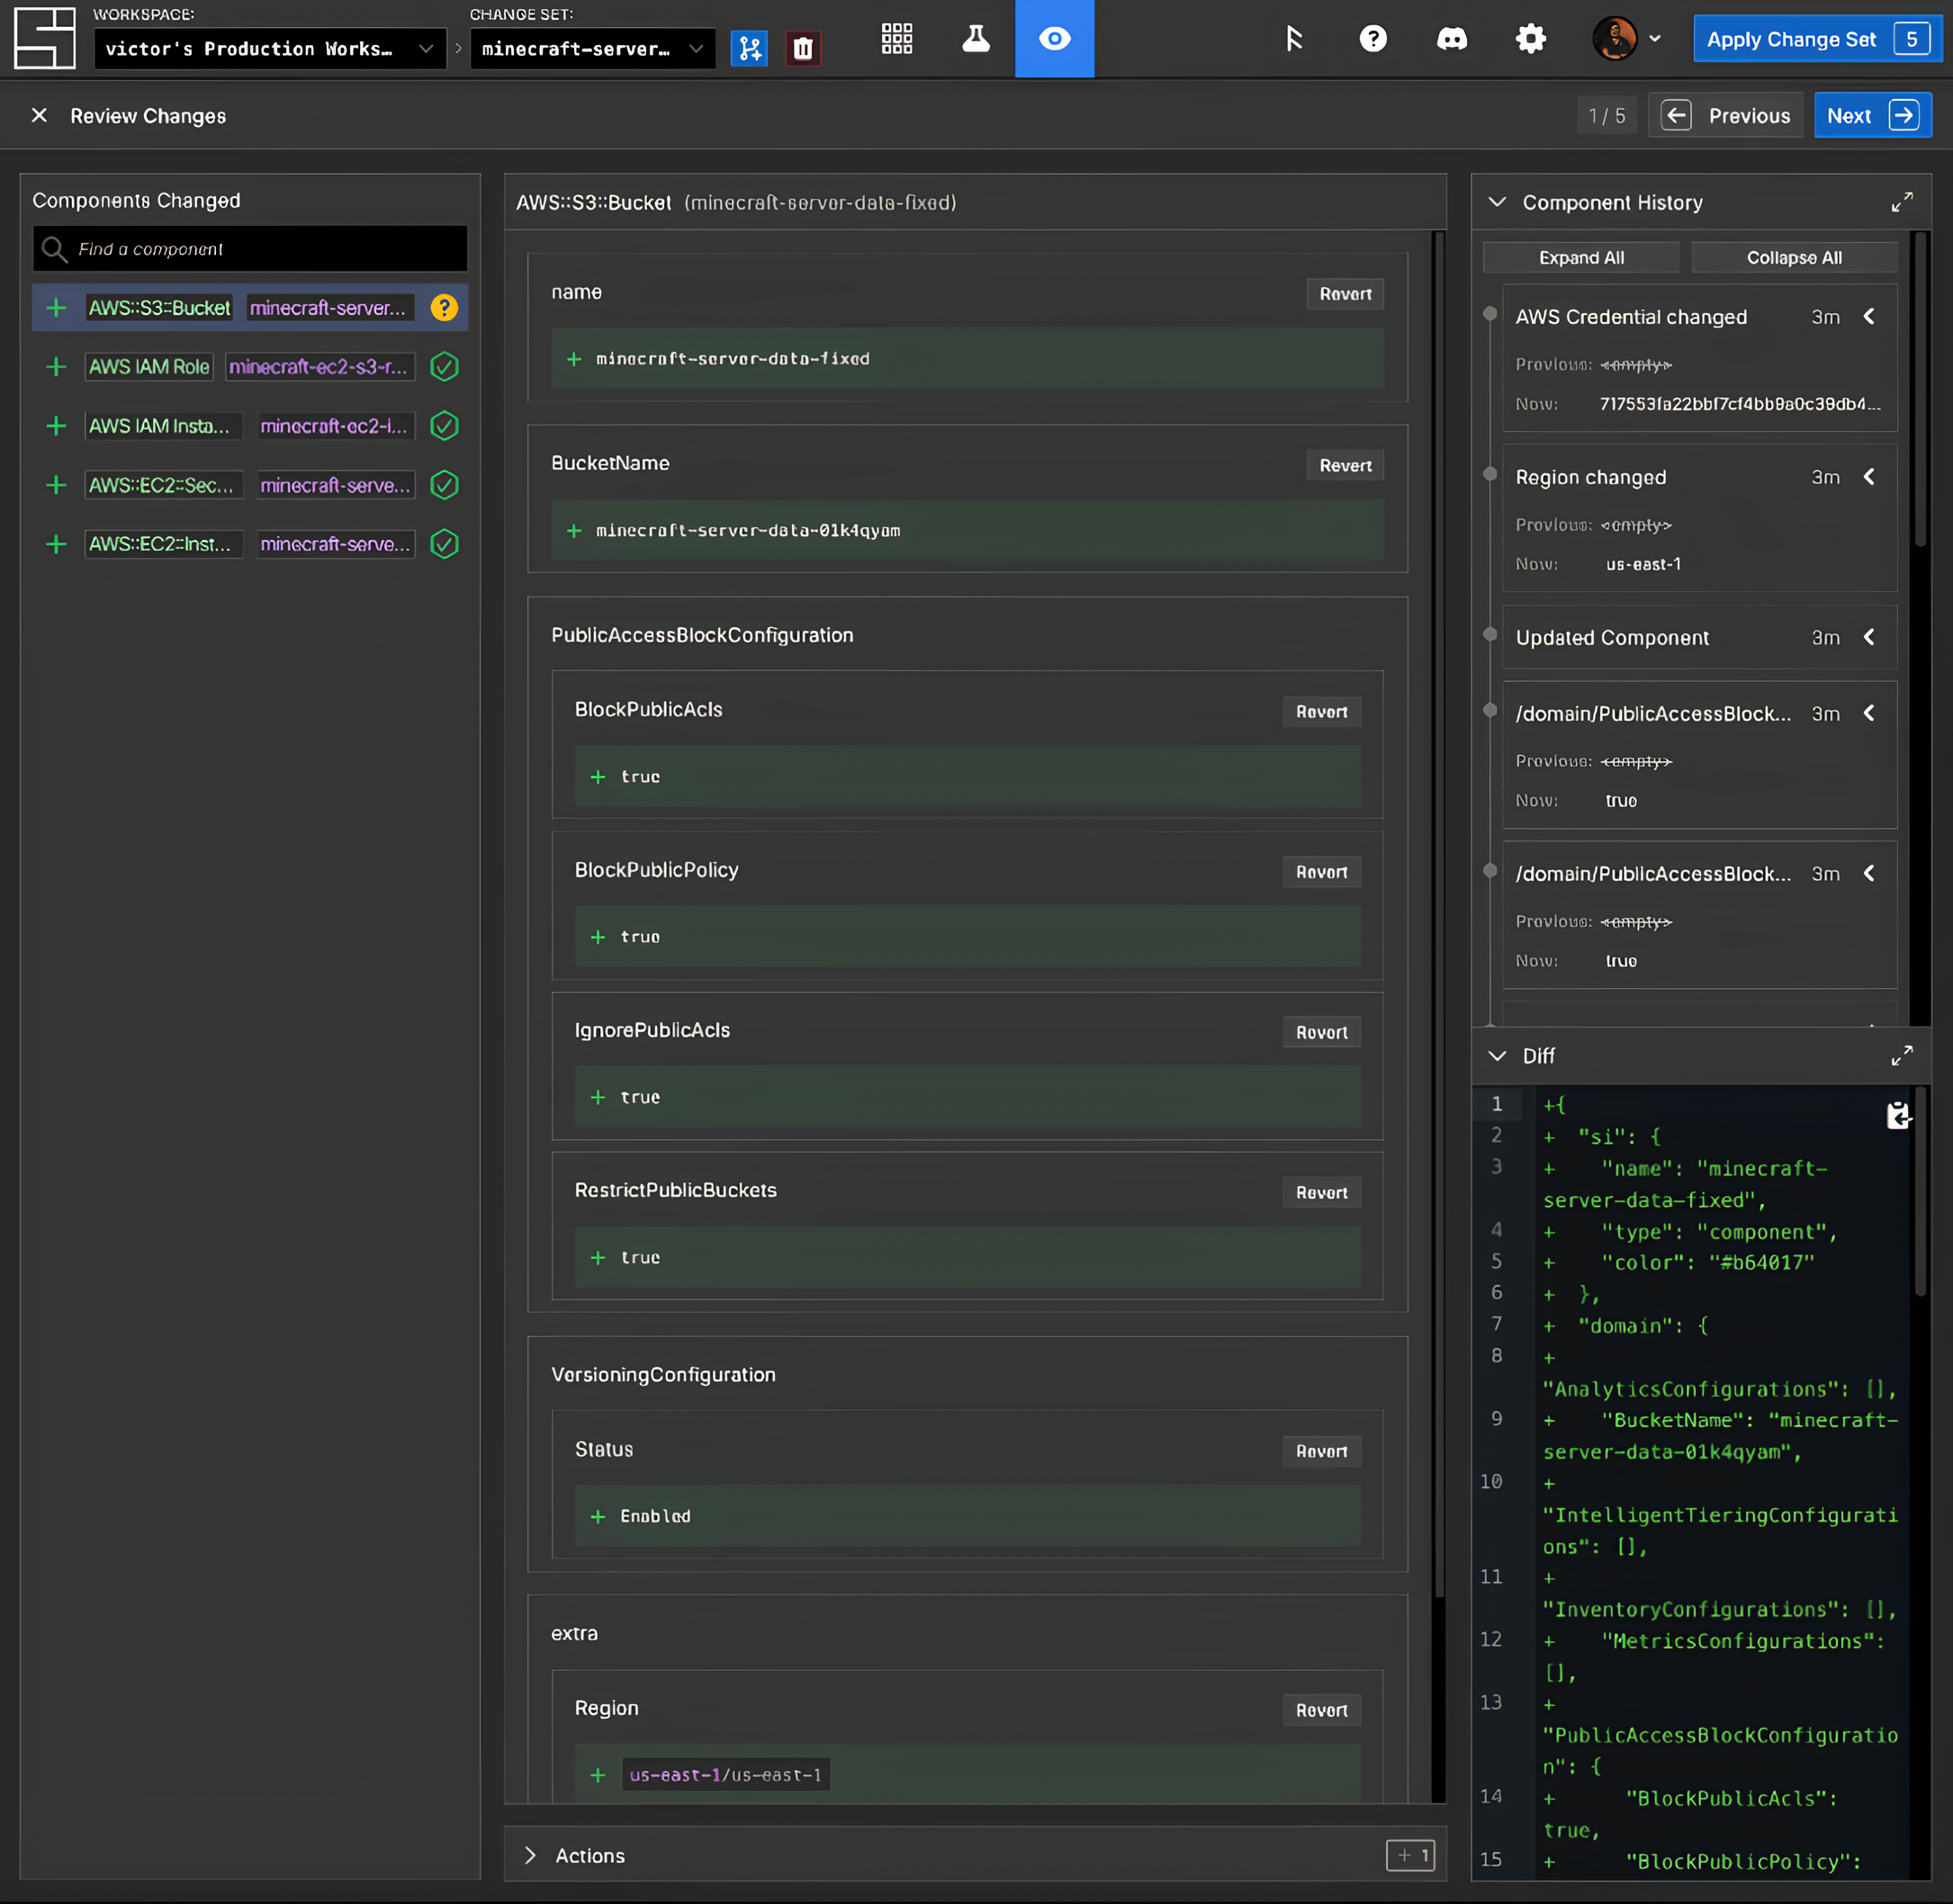Collapse the Diff panel
1953x1904 pixels.
(1497, 1056)
